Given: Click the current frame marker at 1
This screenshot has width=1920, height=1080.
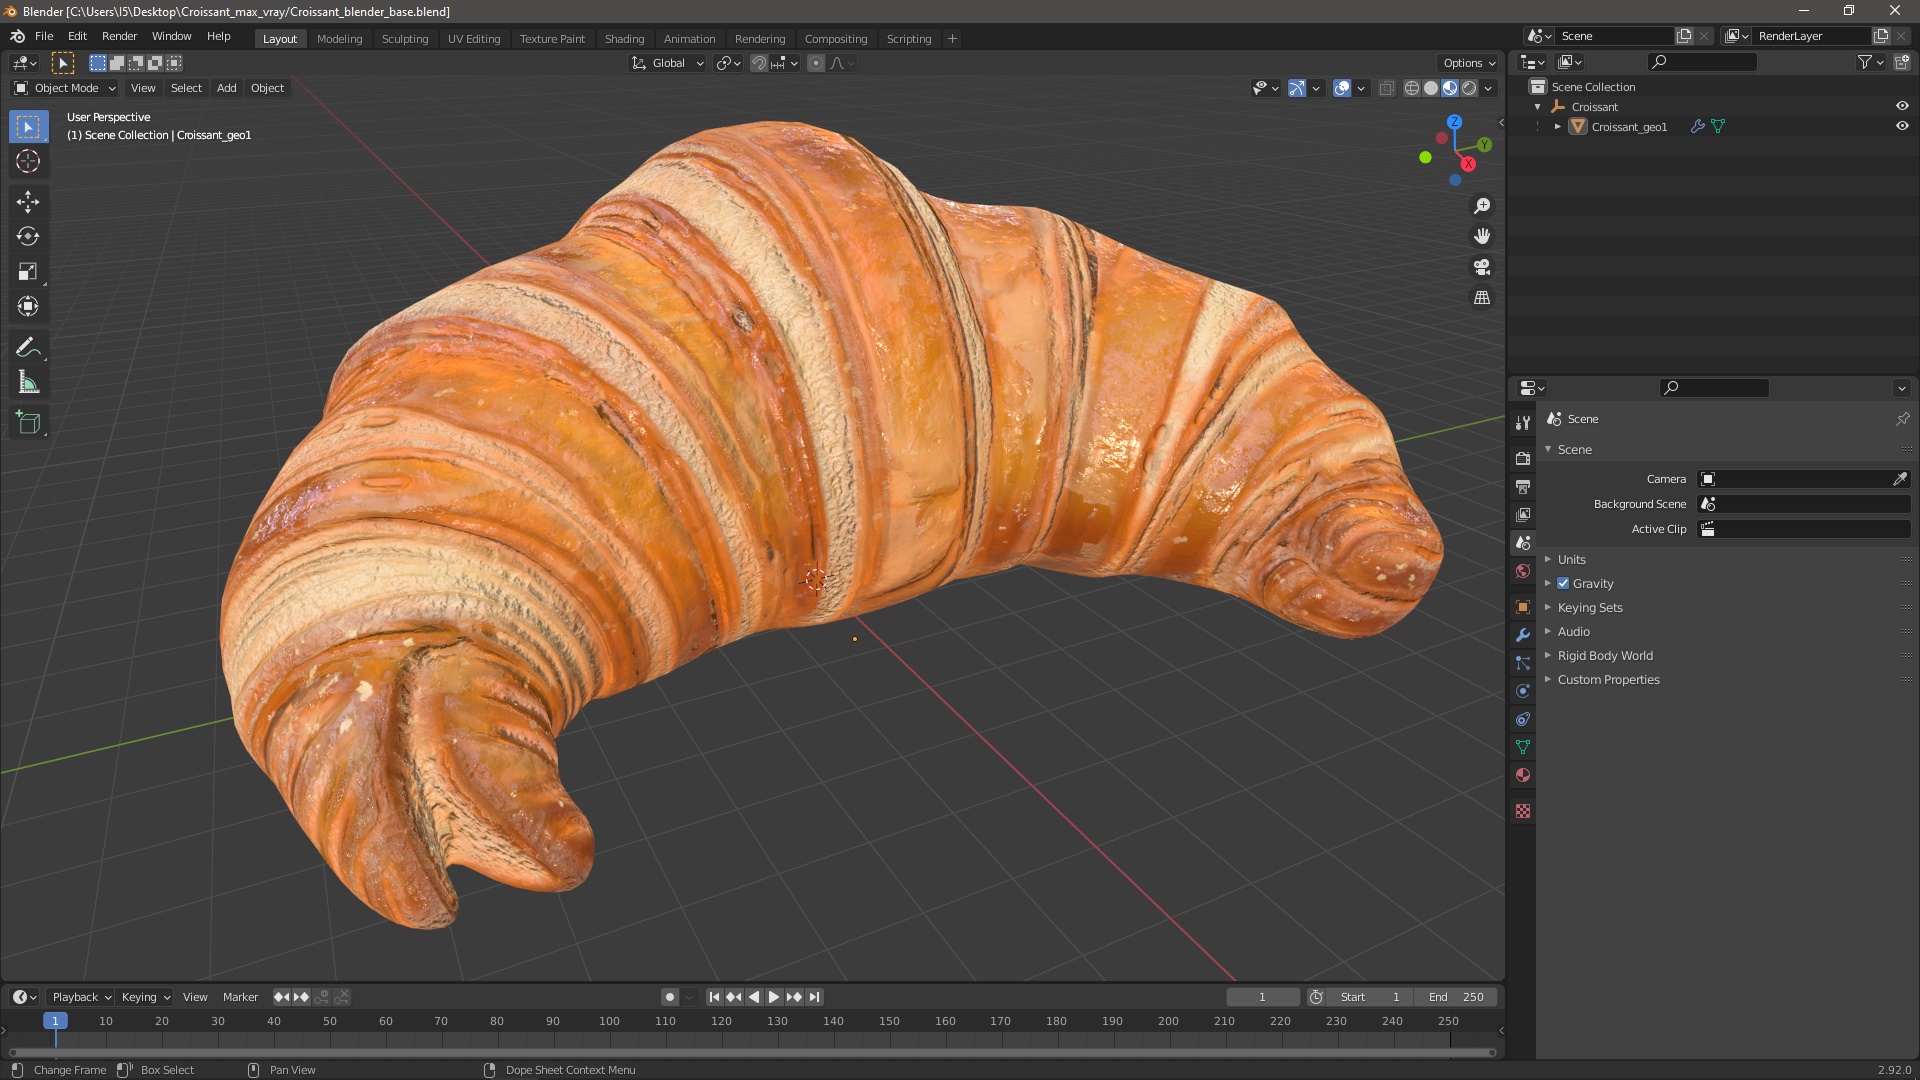Looking at the screenshot, I should 55,1021.
